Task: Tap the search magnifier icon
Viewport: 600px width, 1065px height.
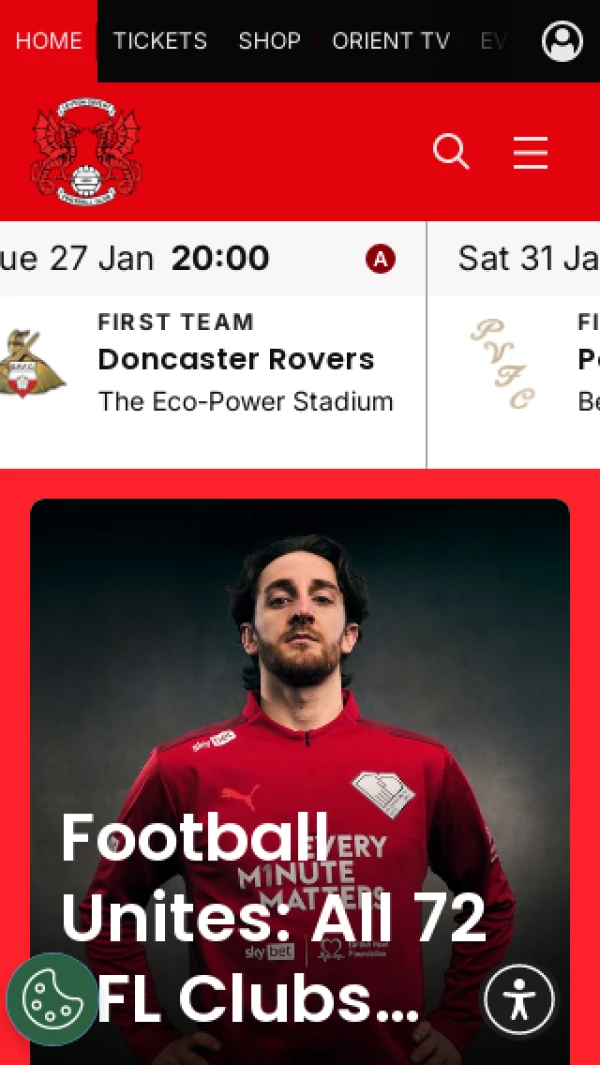Action: coord(451,151)
